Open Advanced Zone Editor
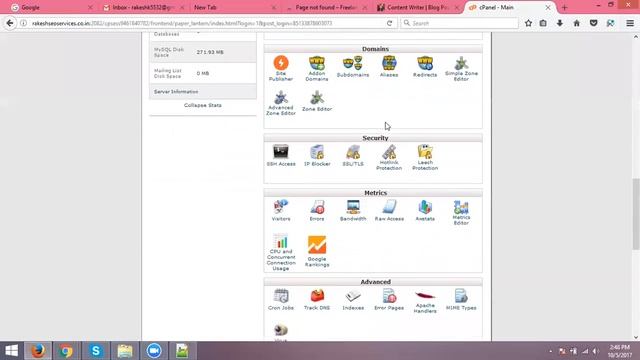The image size is (640, 360). [281, 103]
